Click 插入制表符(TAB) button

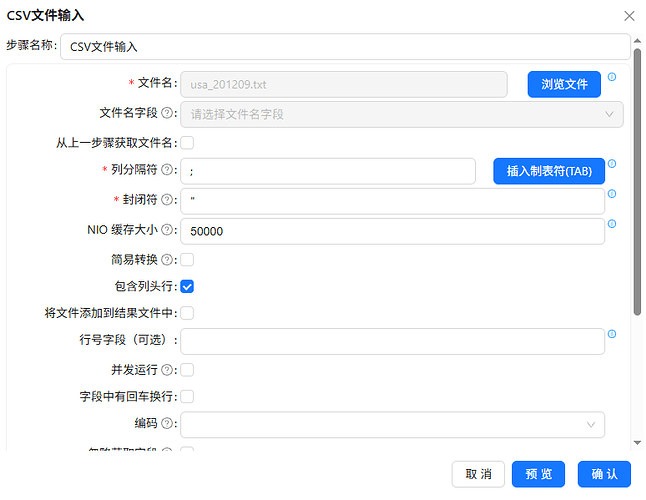click(x=549, y=171)
